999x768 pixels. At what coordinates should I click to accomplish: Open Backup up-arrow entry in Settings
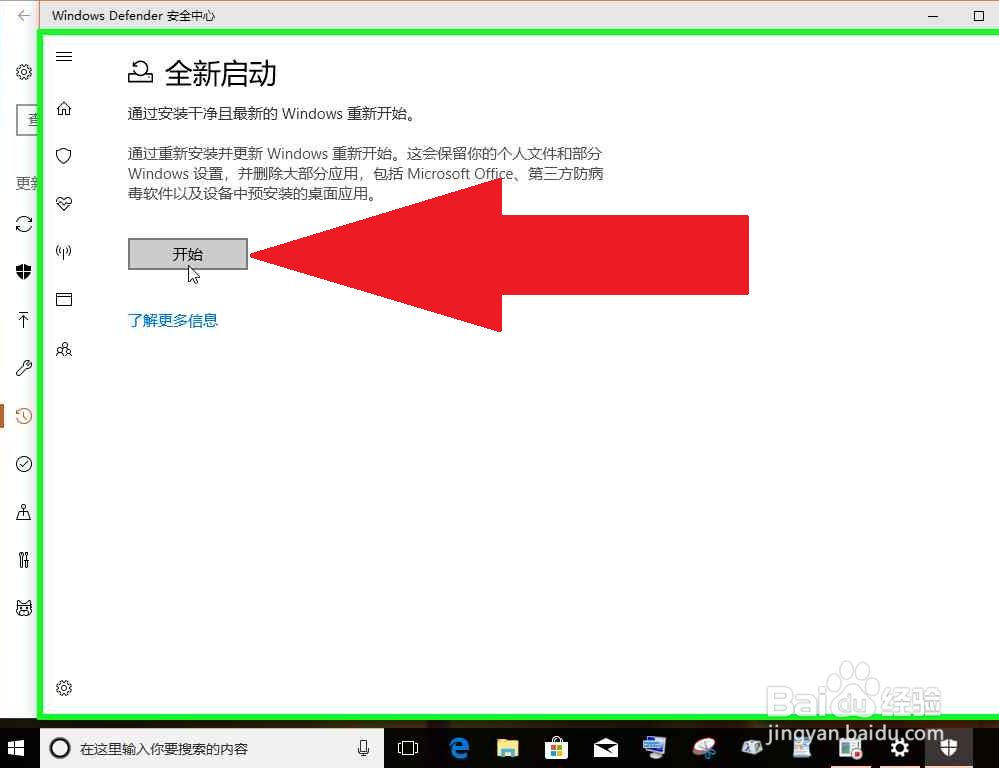tap(24, 320)
